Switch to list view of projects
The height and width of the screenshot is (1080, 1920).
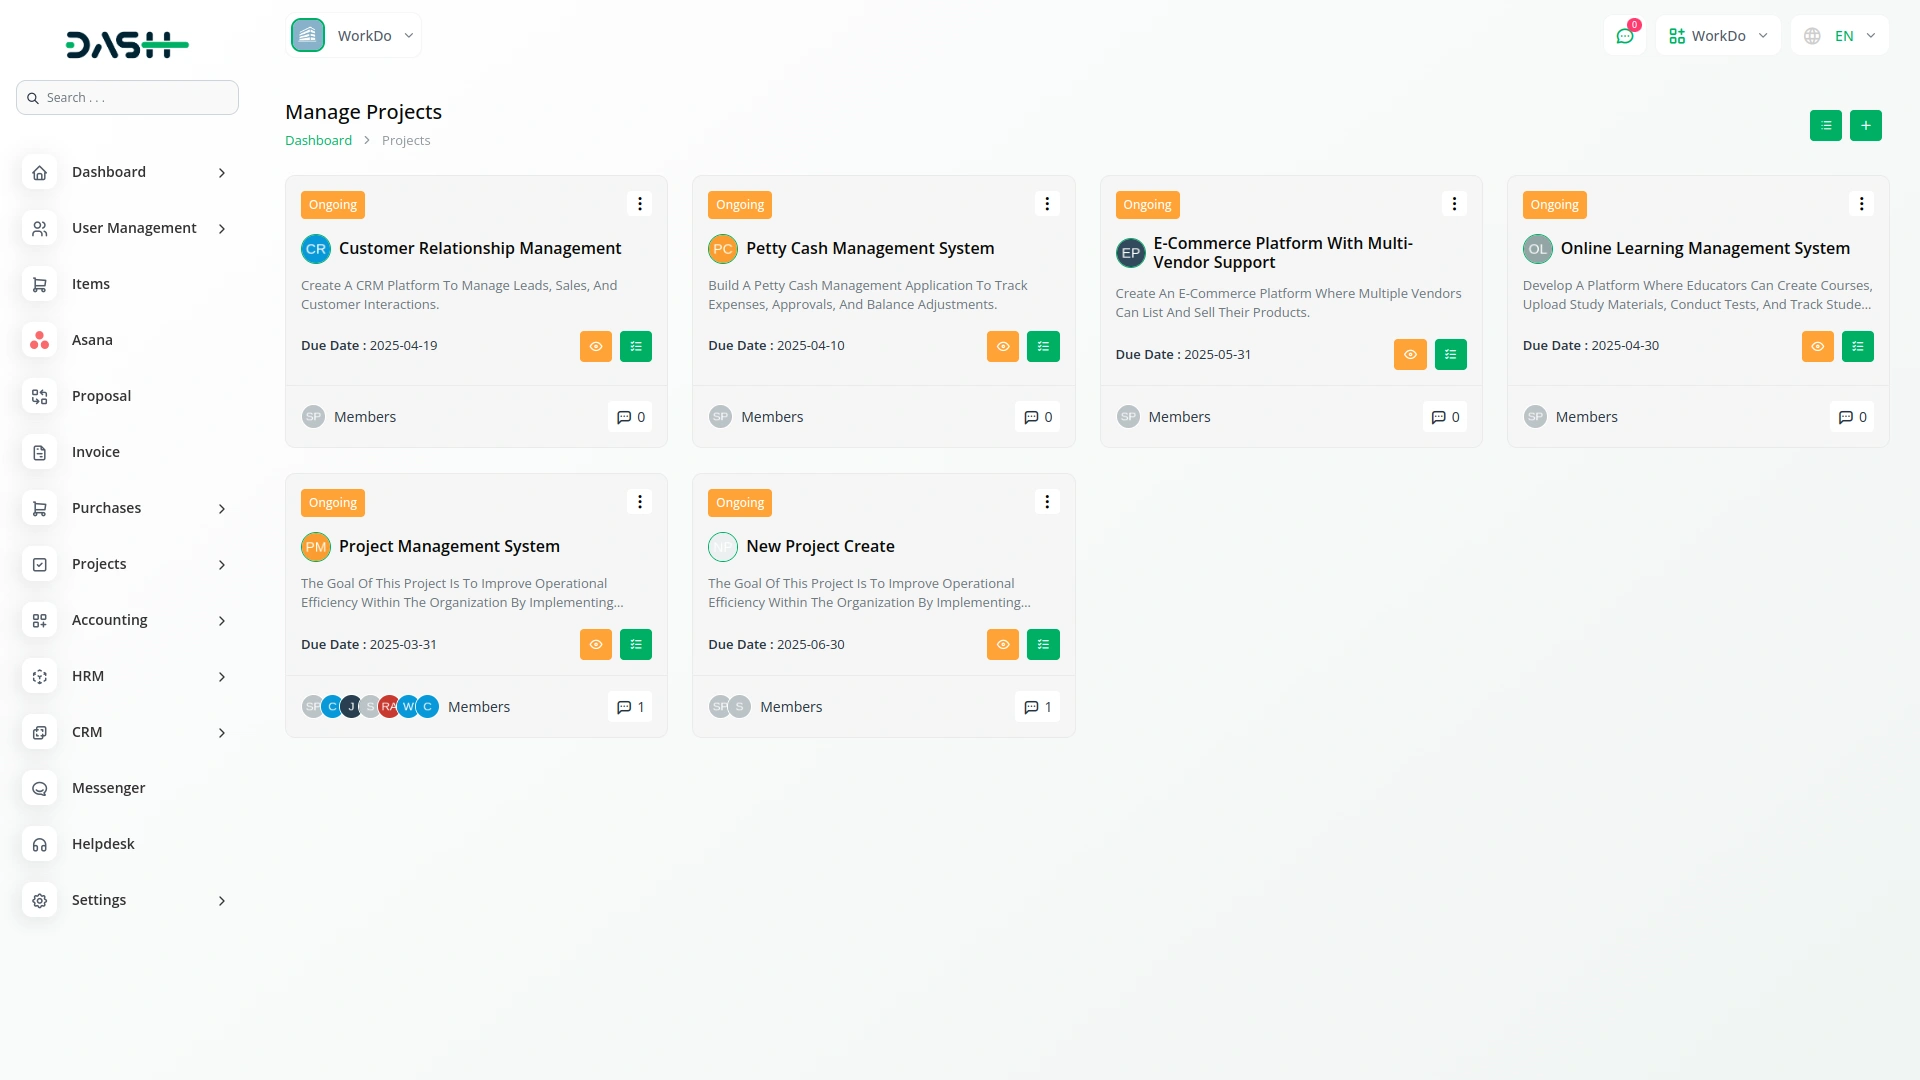(x=1825, y=126)
